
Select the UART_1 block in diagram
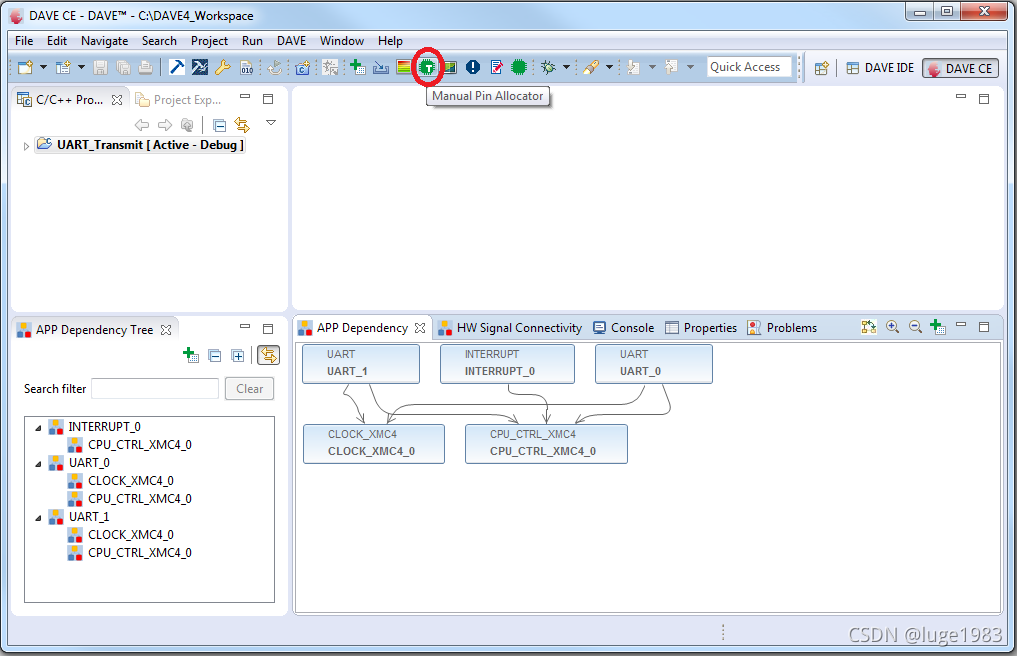[x=361, y=363]
